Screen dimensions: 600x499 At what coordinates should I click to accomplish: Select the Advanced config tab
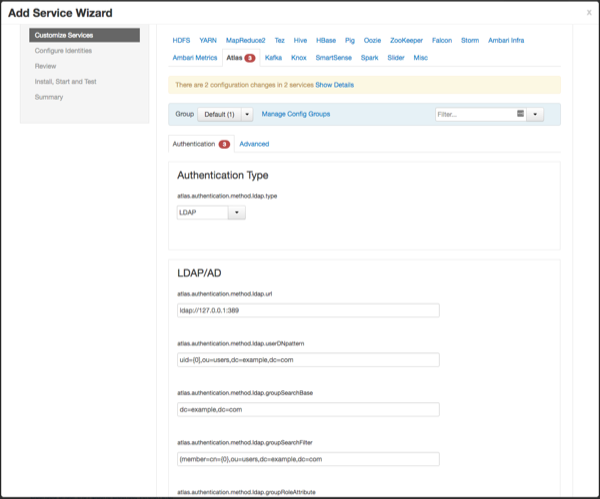[254, 144]
